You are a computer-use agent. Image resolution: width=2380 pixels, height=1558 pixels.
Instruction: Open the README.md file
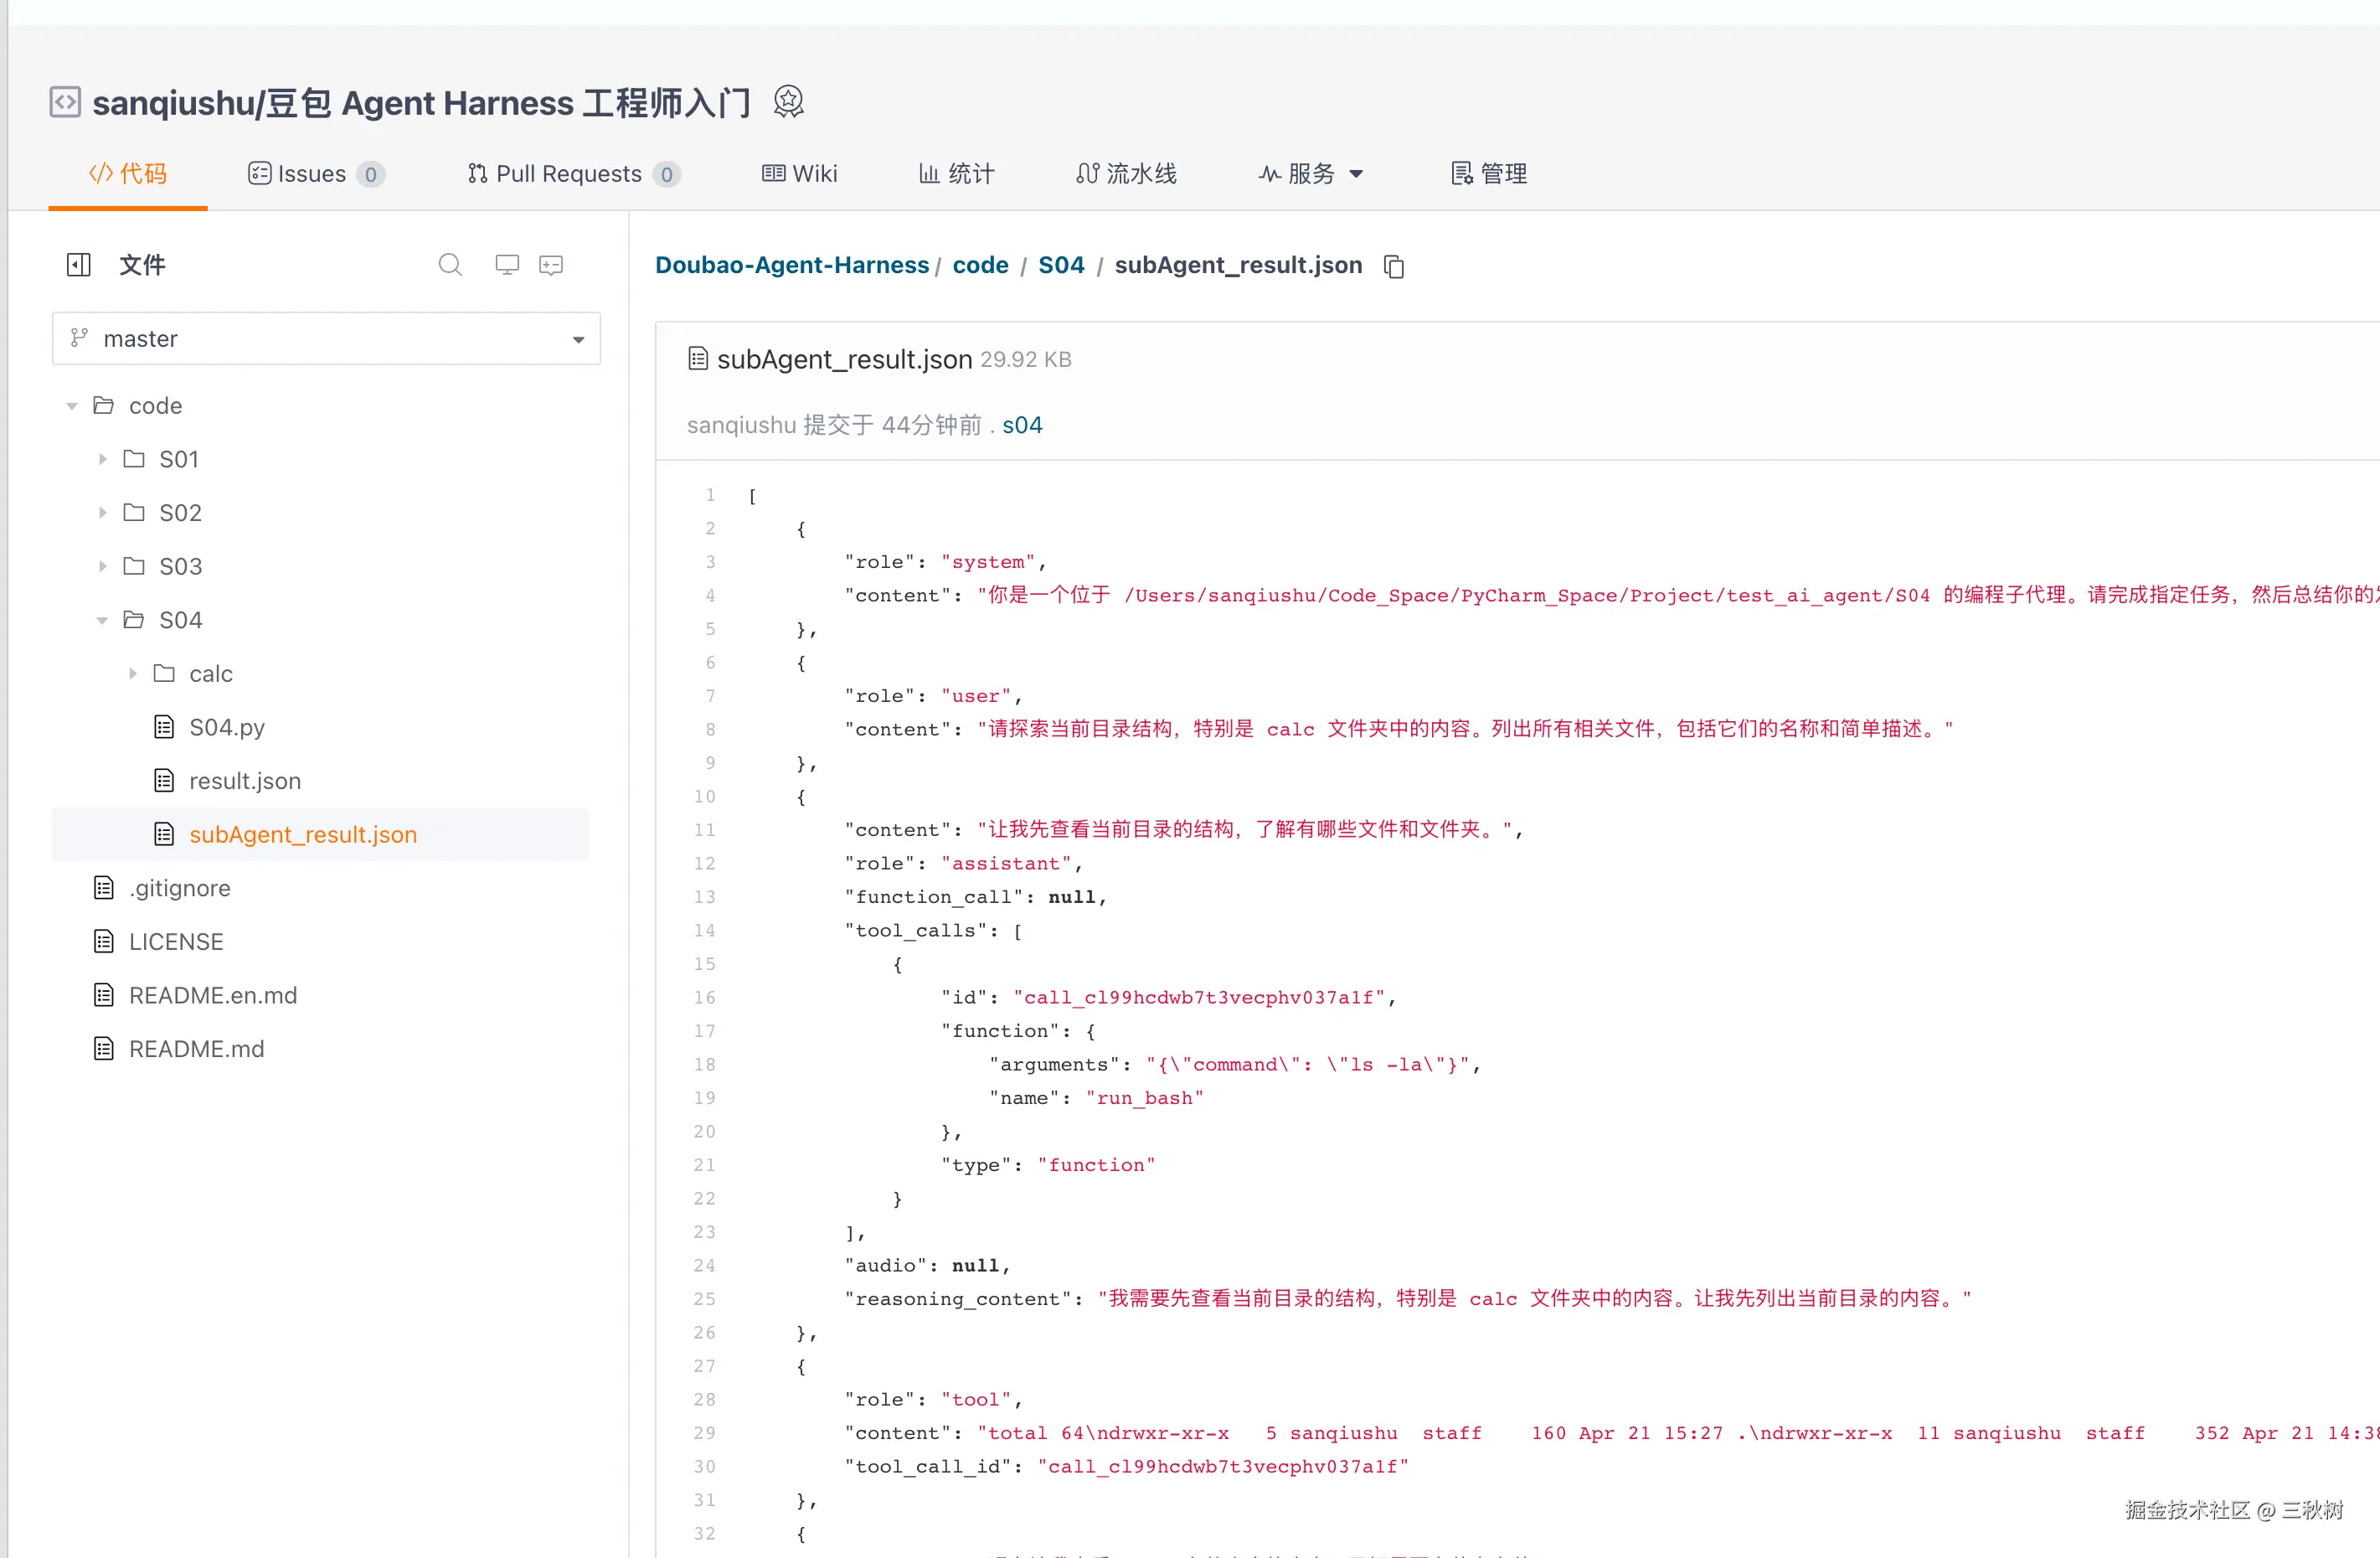196,1049
